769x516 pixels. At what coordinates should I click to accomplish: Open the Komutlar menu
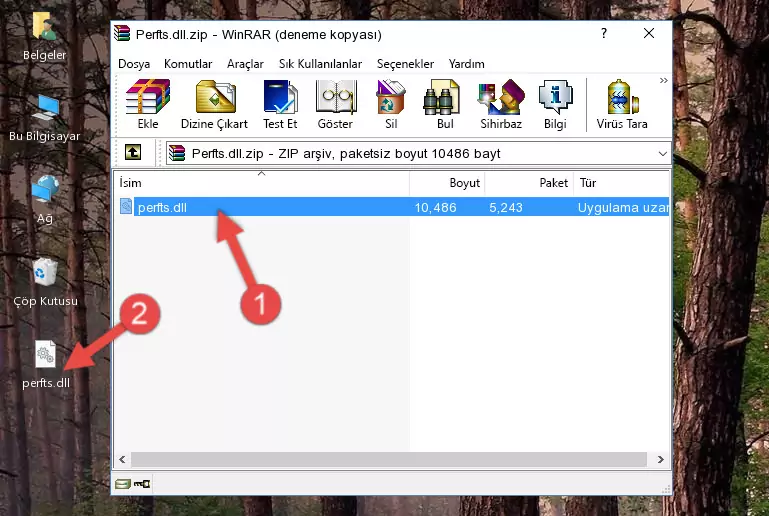point(188,64)
